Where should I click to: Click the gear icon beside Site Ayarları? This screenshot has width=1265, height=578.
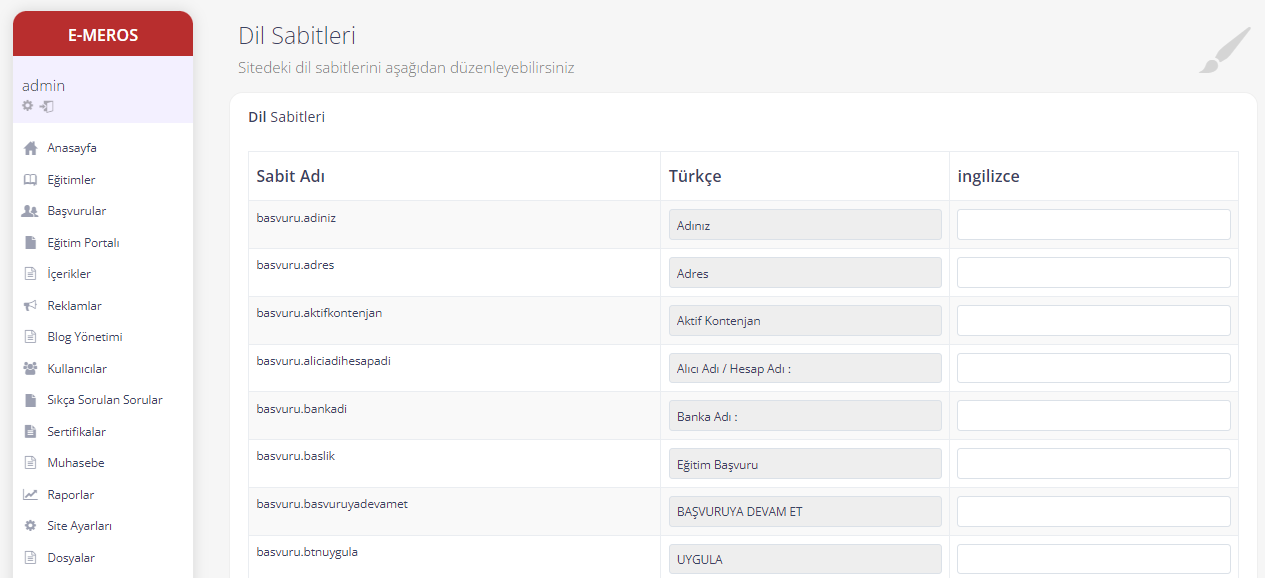tap(30, 526)
